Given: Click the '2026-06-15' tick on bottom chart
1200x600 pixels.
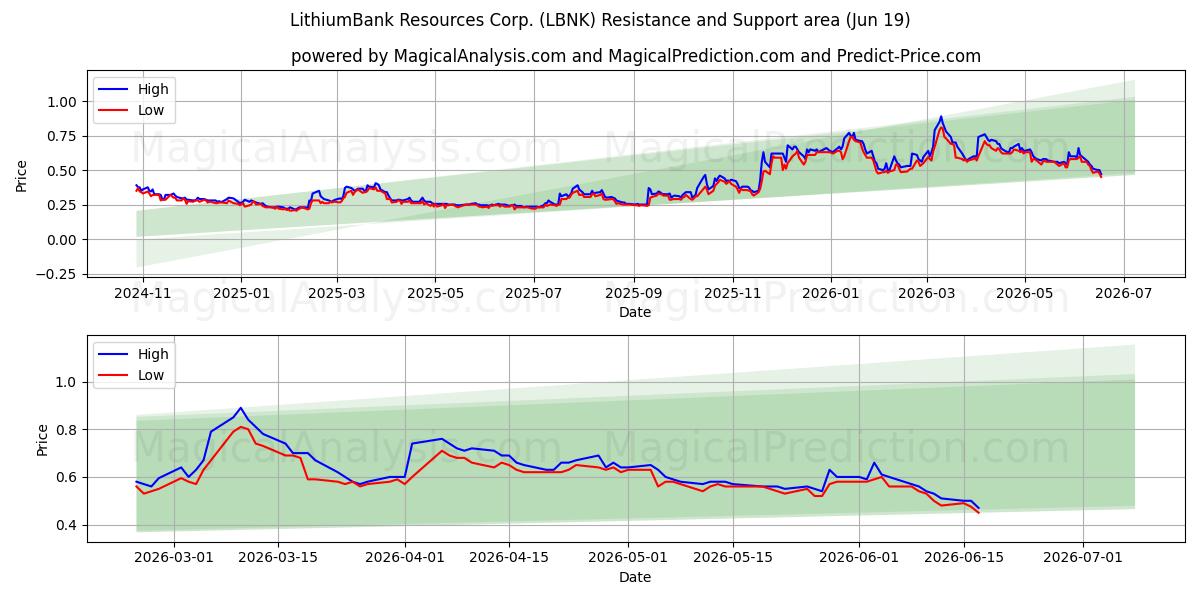Looking at the screenshot, I should 964,558.
